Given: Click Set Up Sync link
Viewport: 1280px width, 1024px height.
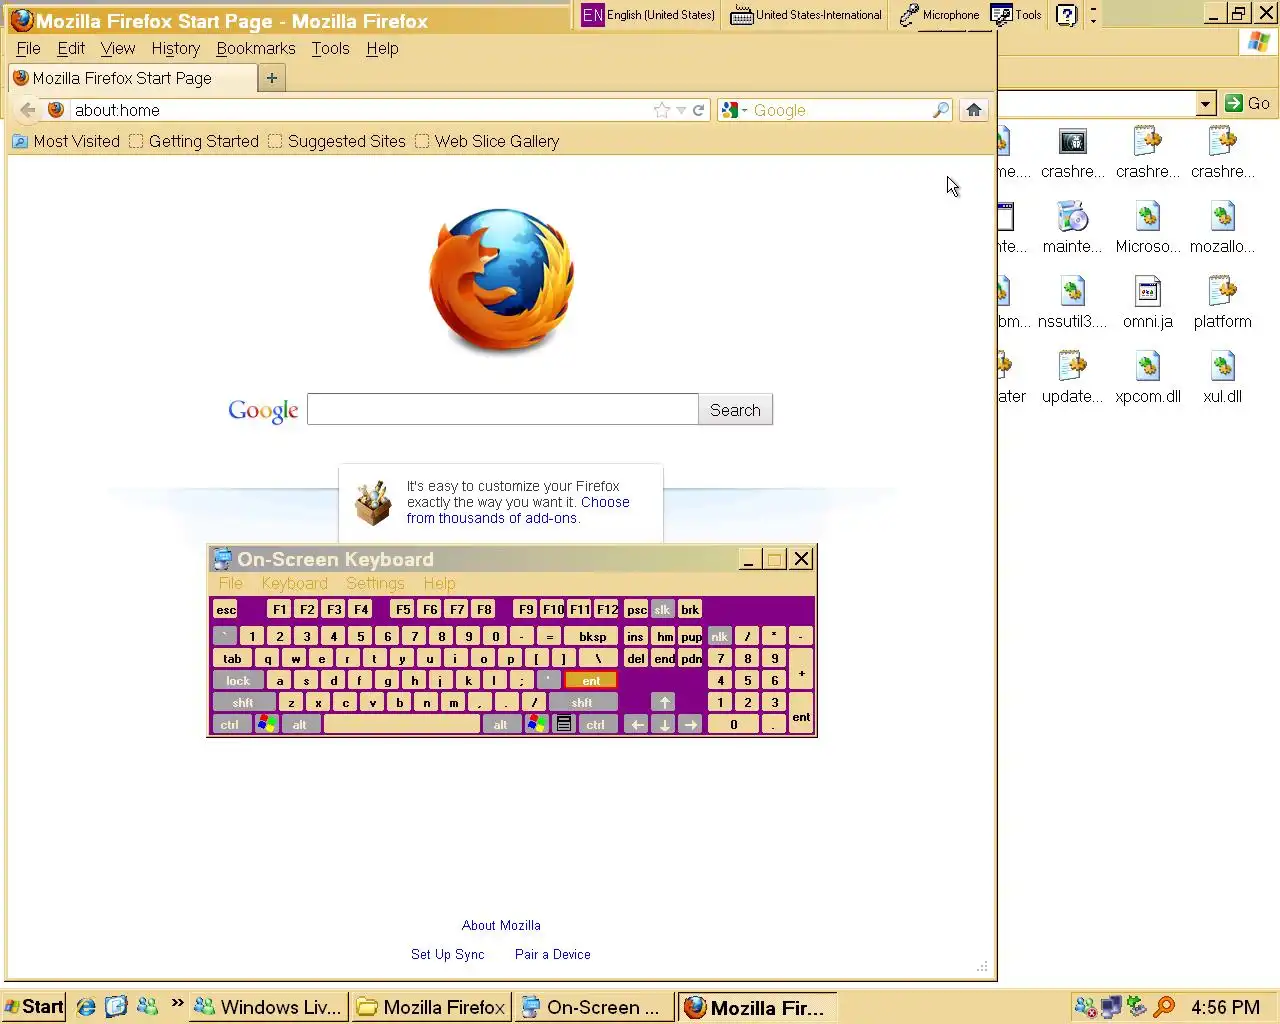Looking at the screenshot, I should (x=447, y=954).
